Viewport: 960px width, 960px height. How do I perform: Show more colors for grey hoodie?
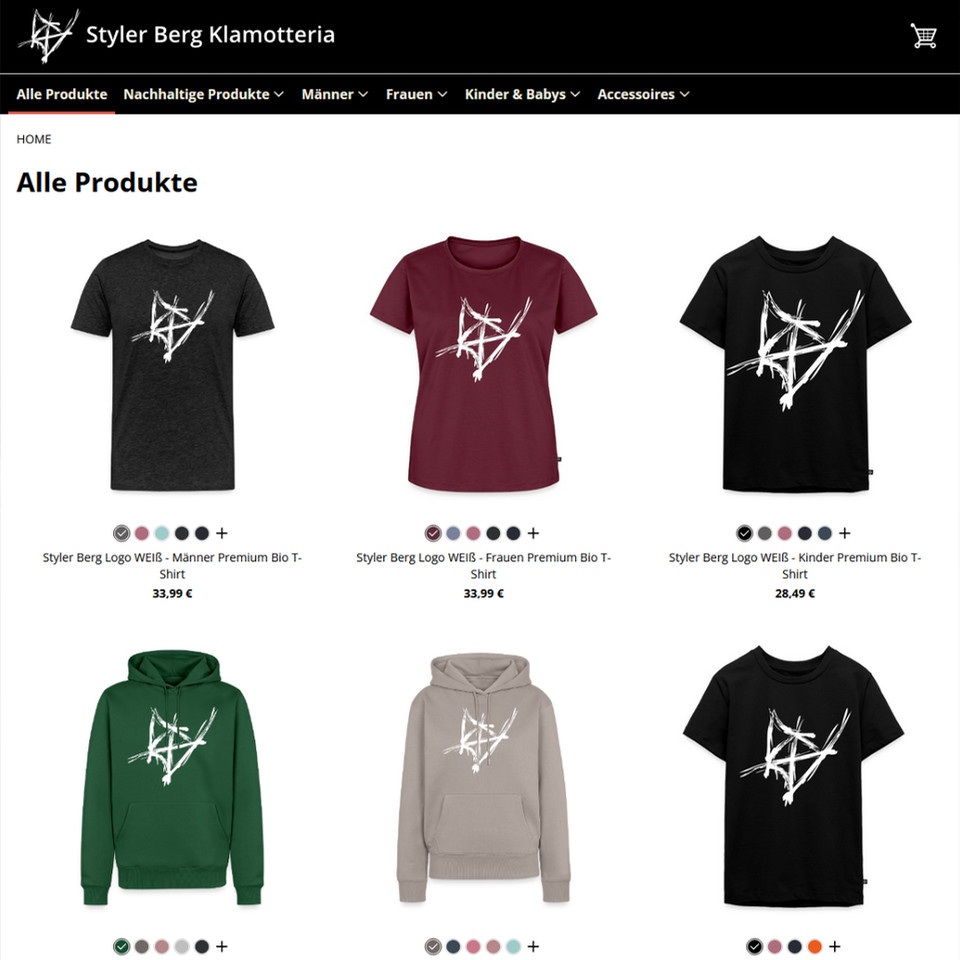[x=533, y=947]
